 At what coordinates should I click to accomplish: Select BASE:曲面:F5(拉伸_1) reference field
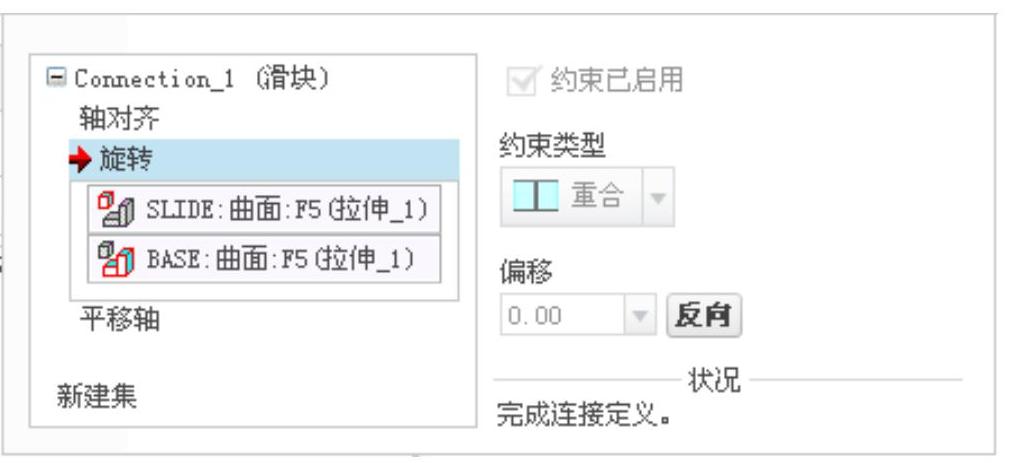(264, 259)
